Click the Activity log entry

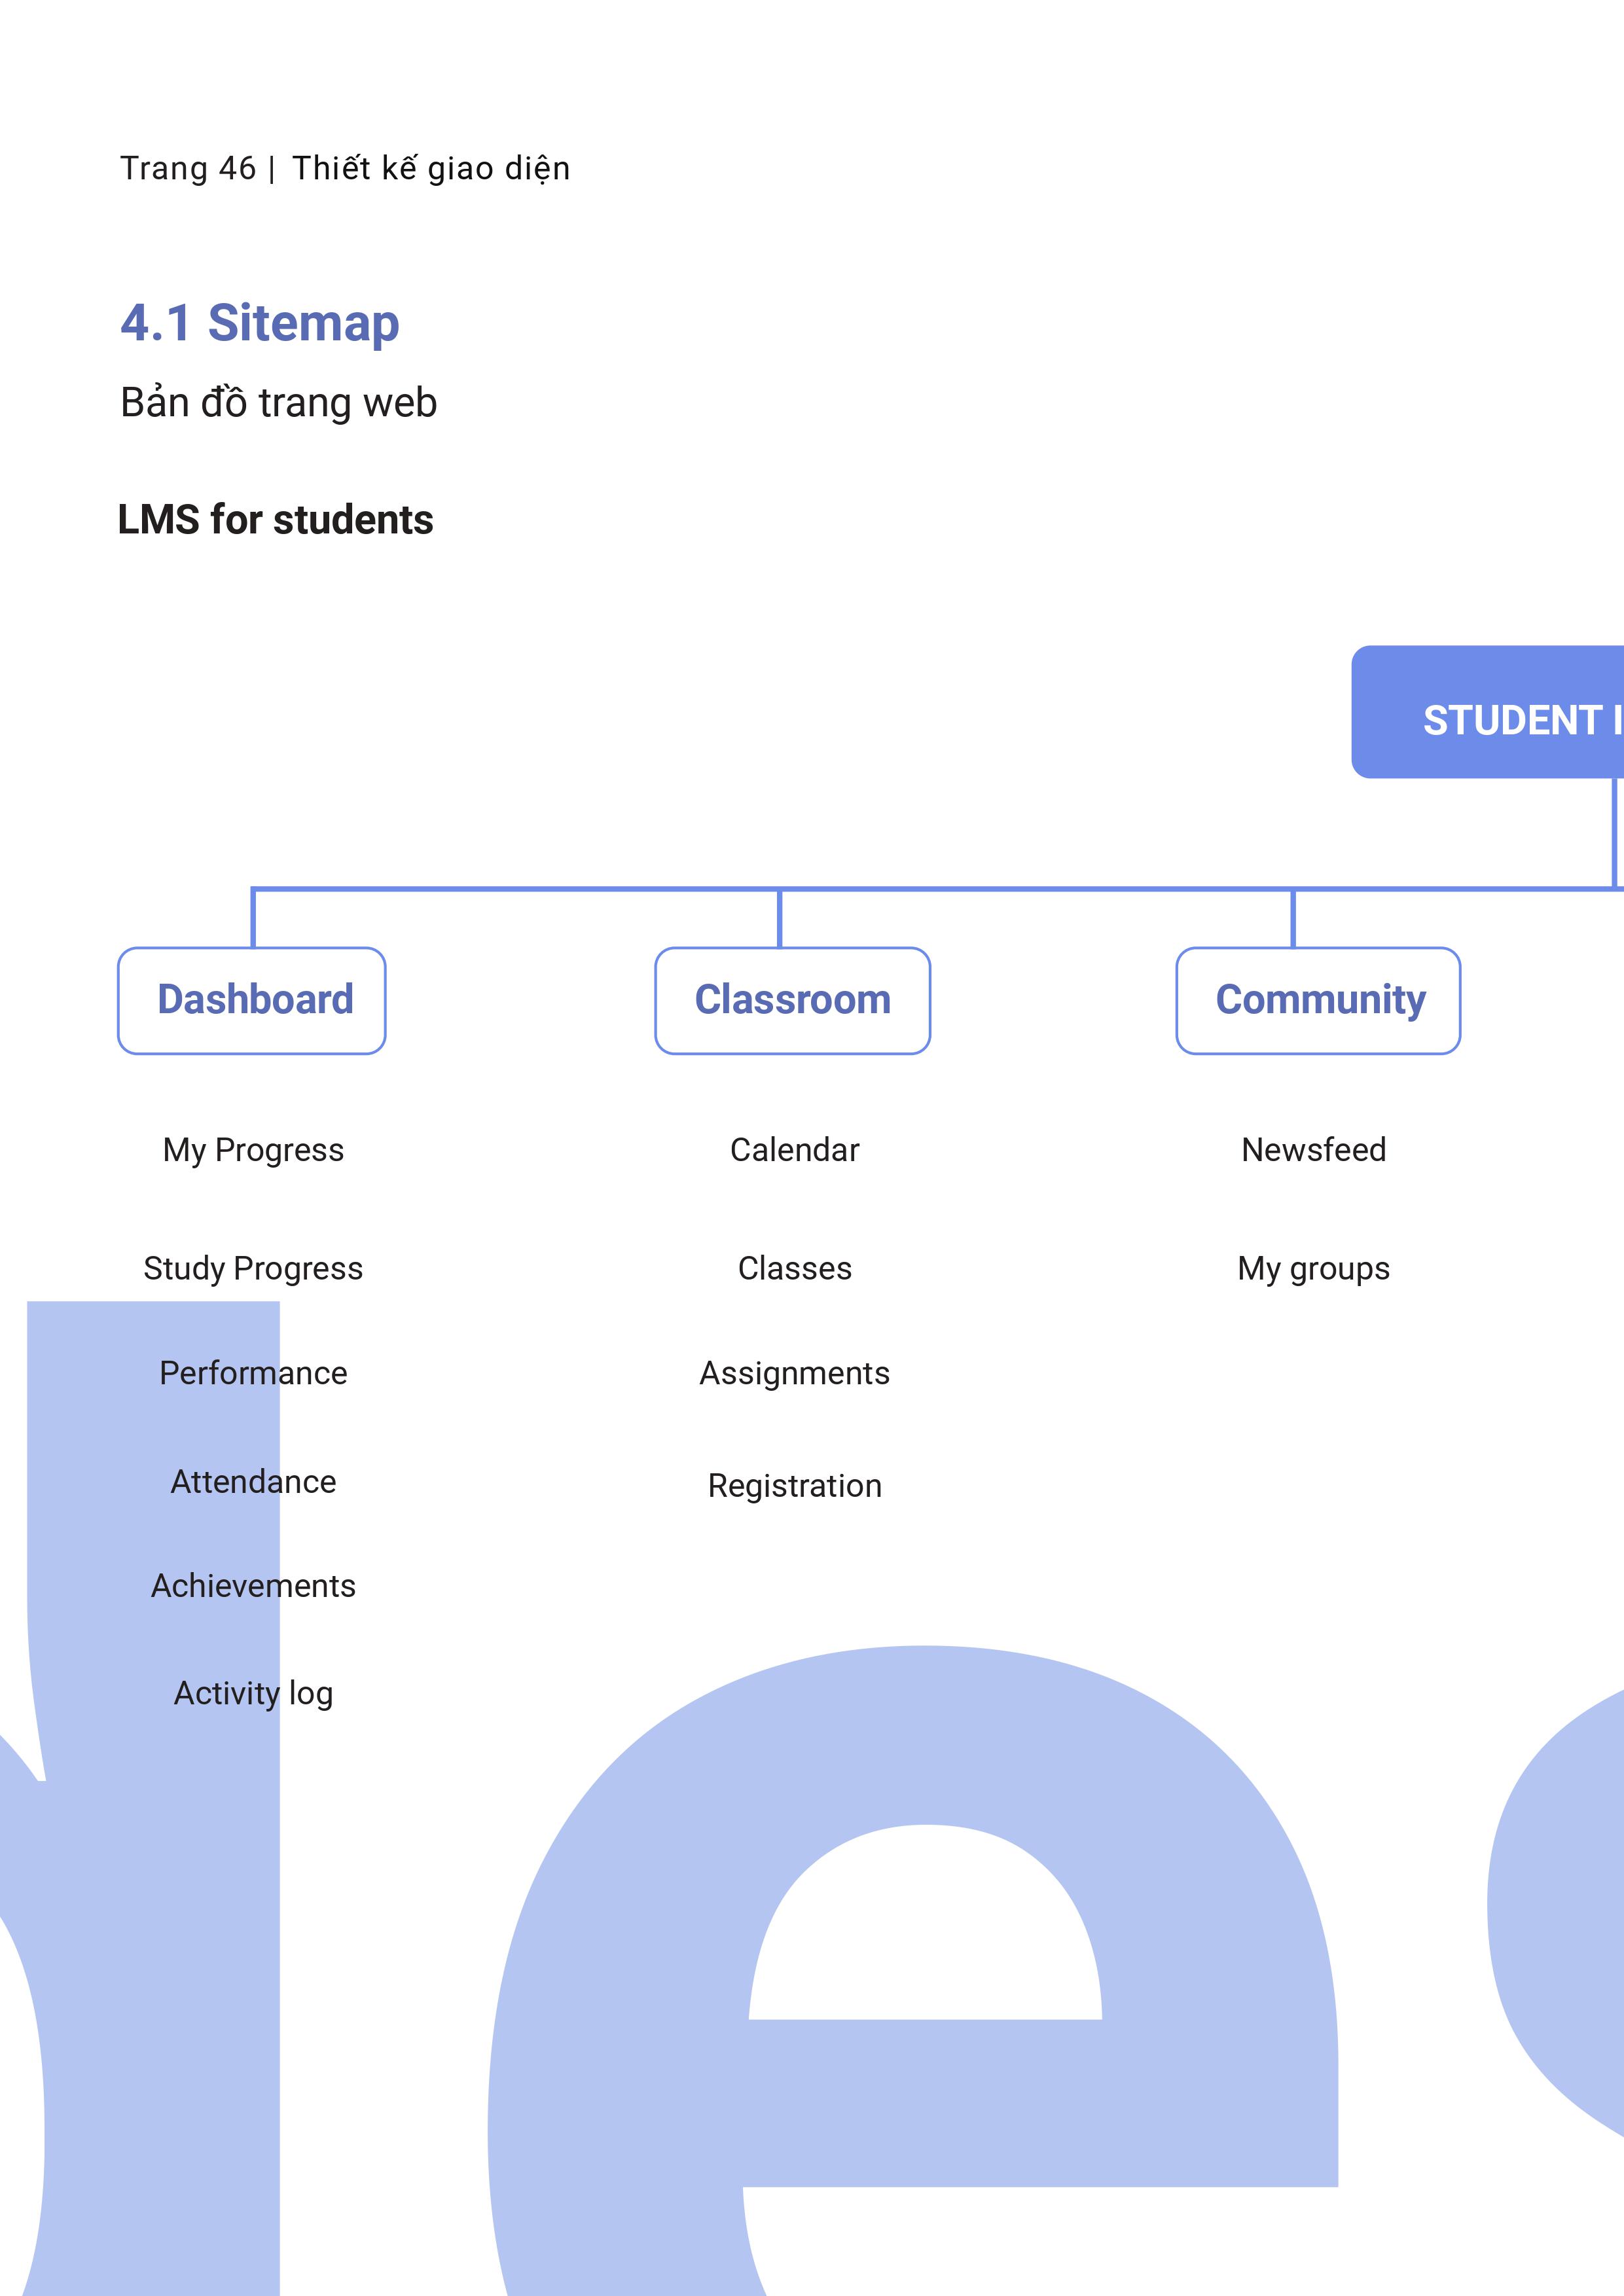coord(253,1693)
